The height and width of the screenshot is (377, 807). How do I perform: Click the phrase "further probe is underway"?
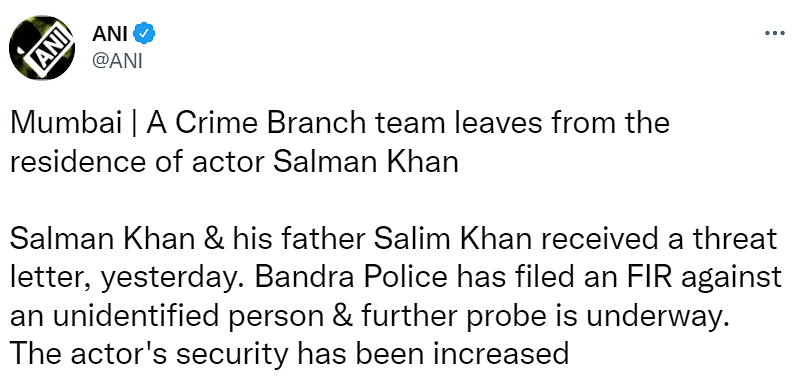[x=541, y=316]
